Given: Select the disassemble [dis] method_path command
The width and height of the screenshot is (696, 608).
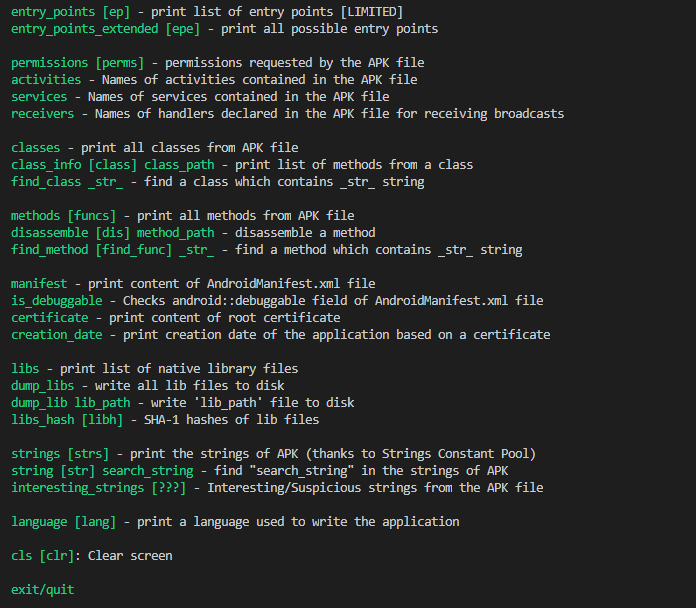Looking at the screenshot, I should (113, 233).
